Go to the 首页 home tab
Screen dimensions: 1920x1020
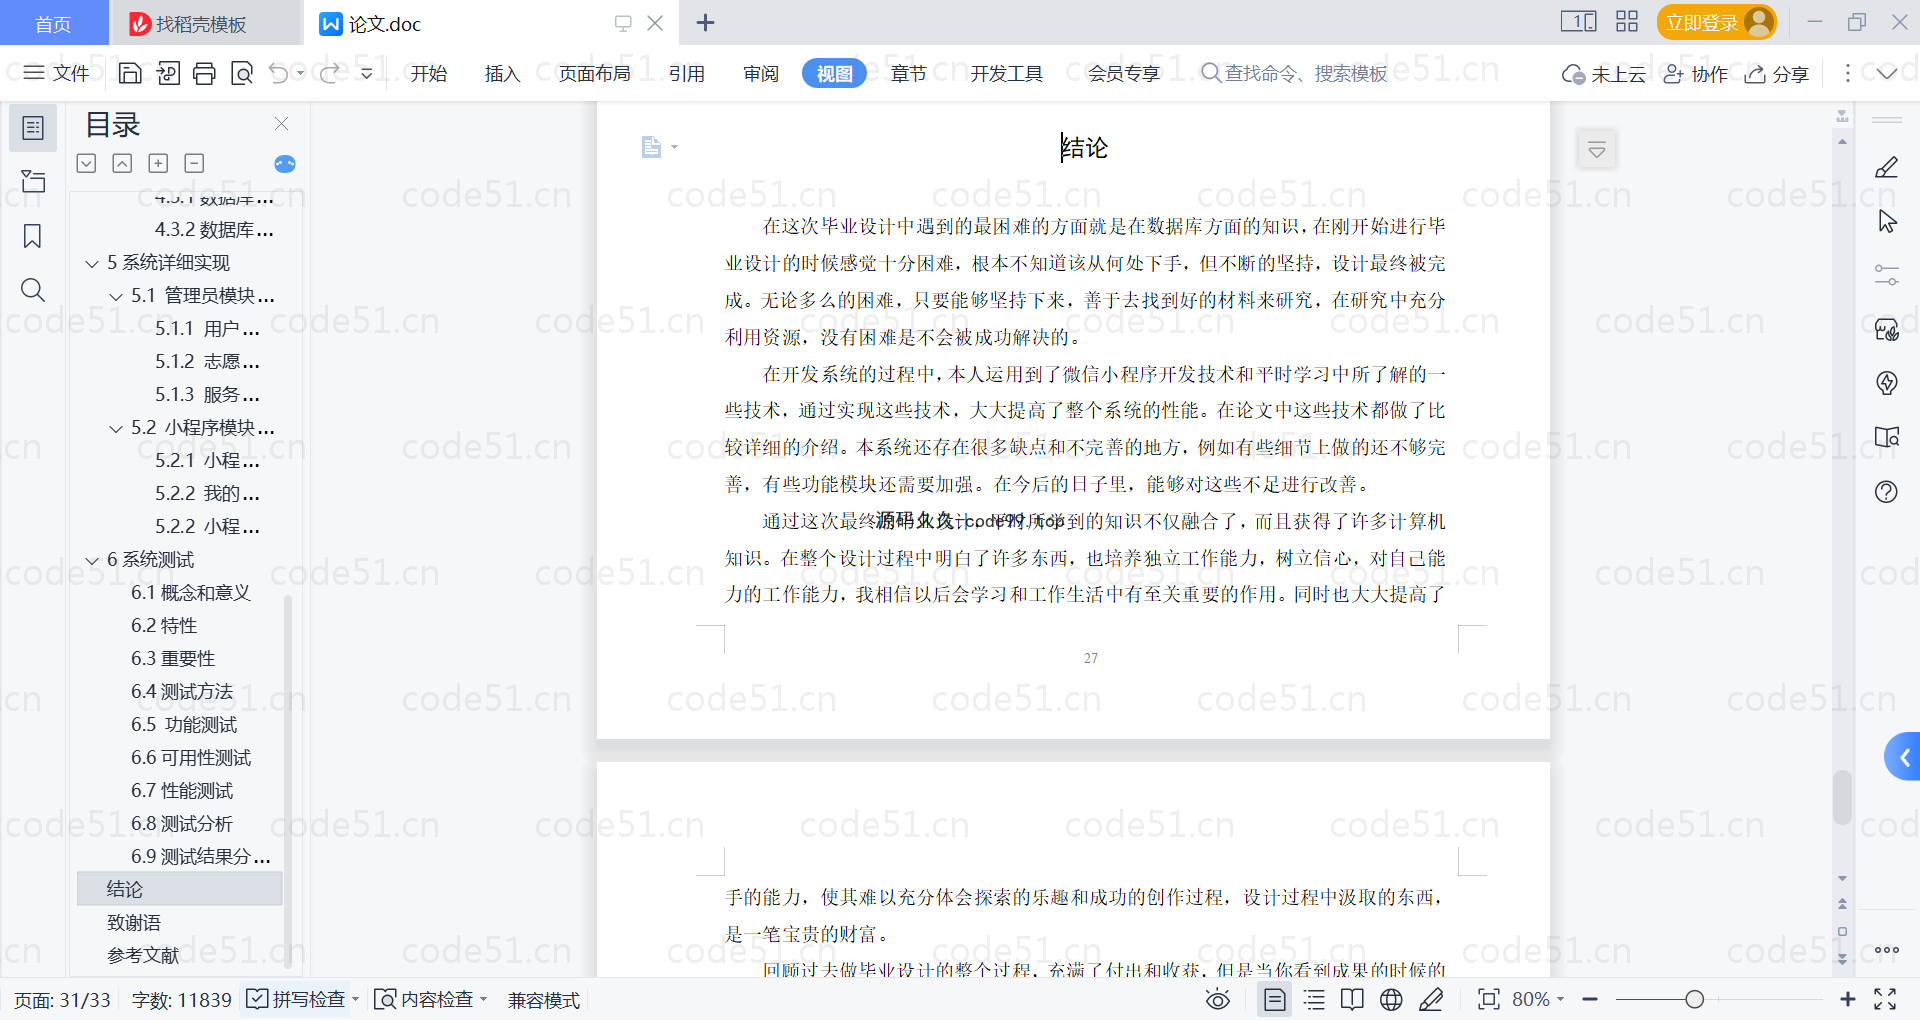point(53,23)
